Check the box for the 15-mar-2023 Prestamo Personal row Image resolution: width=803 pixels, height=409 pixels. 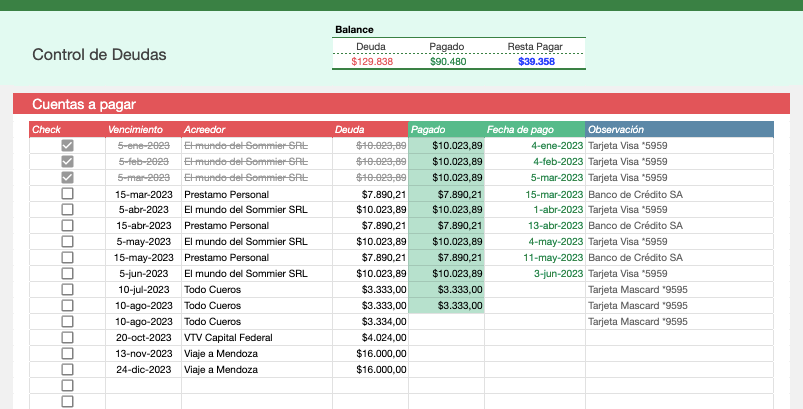(x=67, y=194)
